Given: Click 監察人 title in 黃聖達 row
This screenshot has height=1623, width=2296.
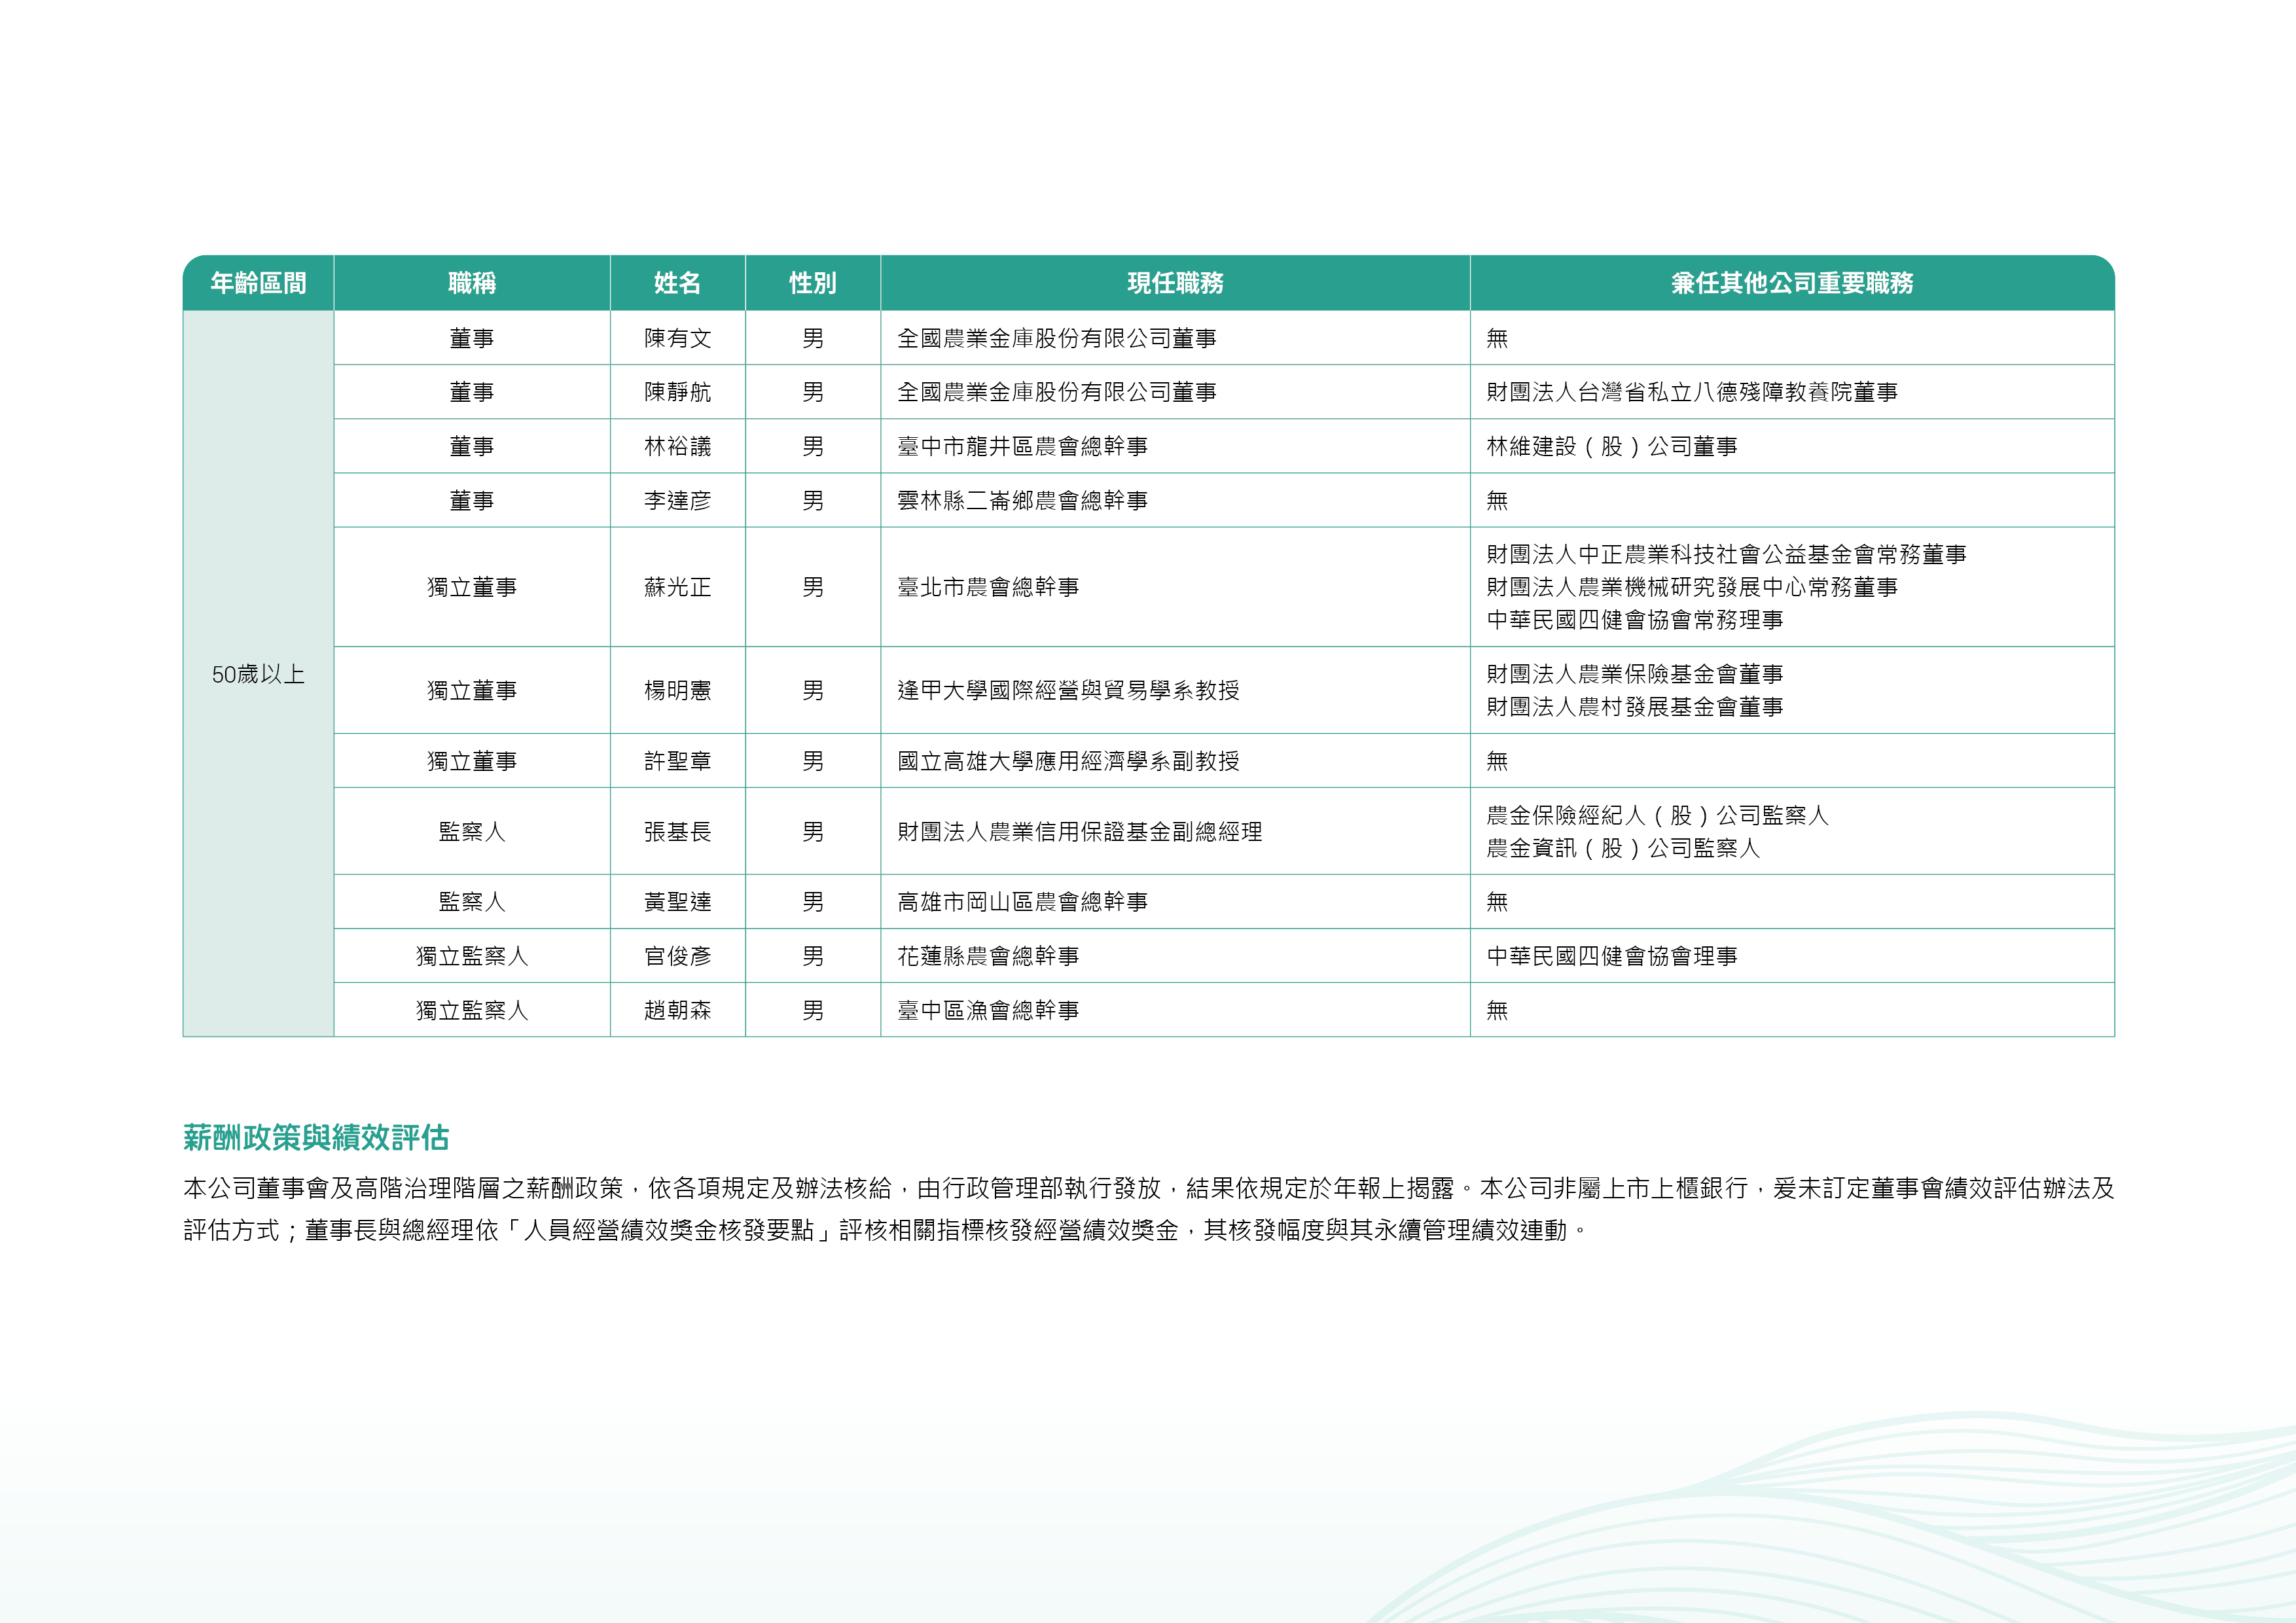Looking at the screenshot, I should 472,902.
